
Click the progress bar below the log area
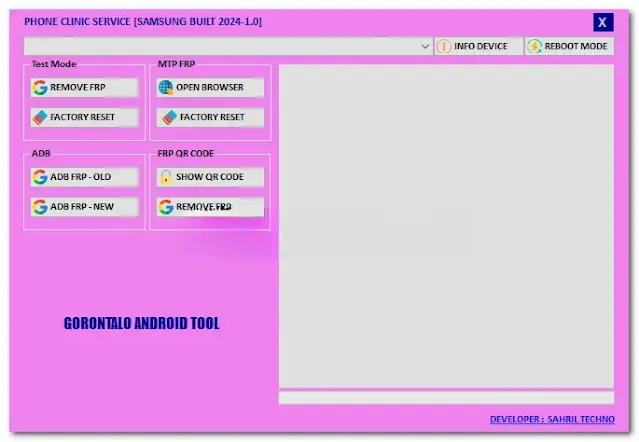pyautogui.click(x=446, y=398)
